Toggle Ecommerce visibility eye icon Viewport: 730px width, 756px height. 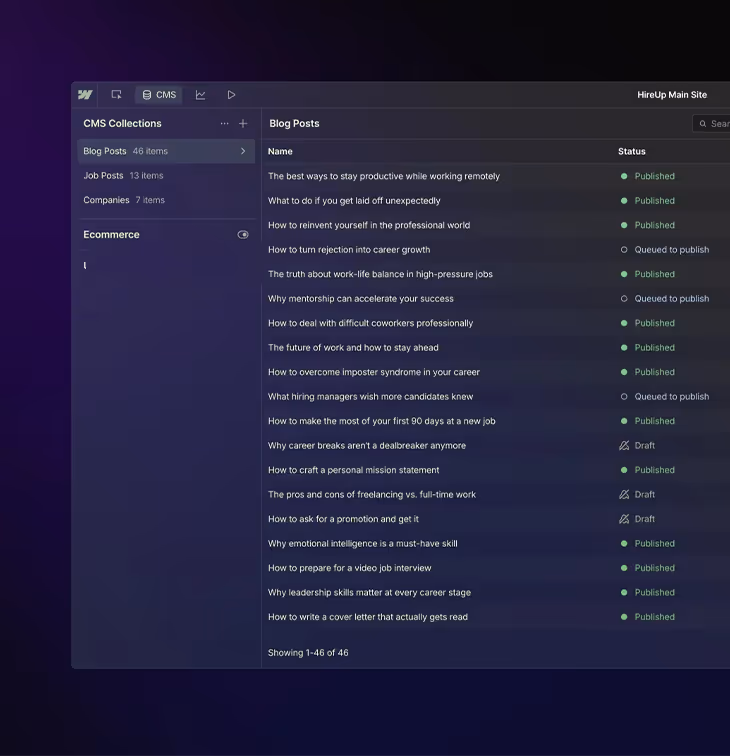243,235
